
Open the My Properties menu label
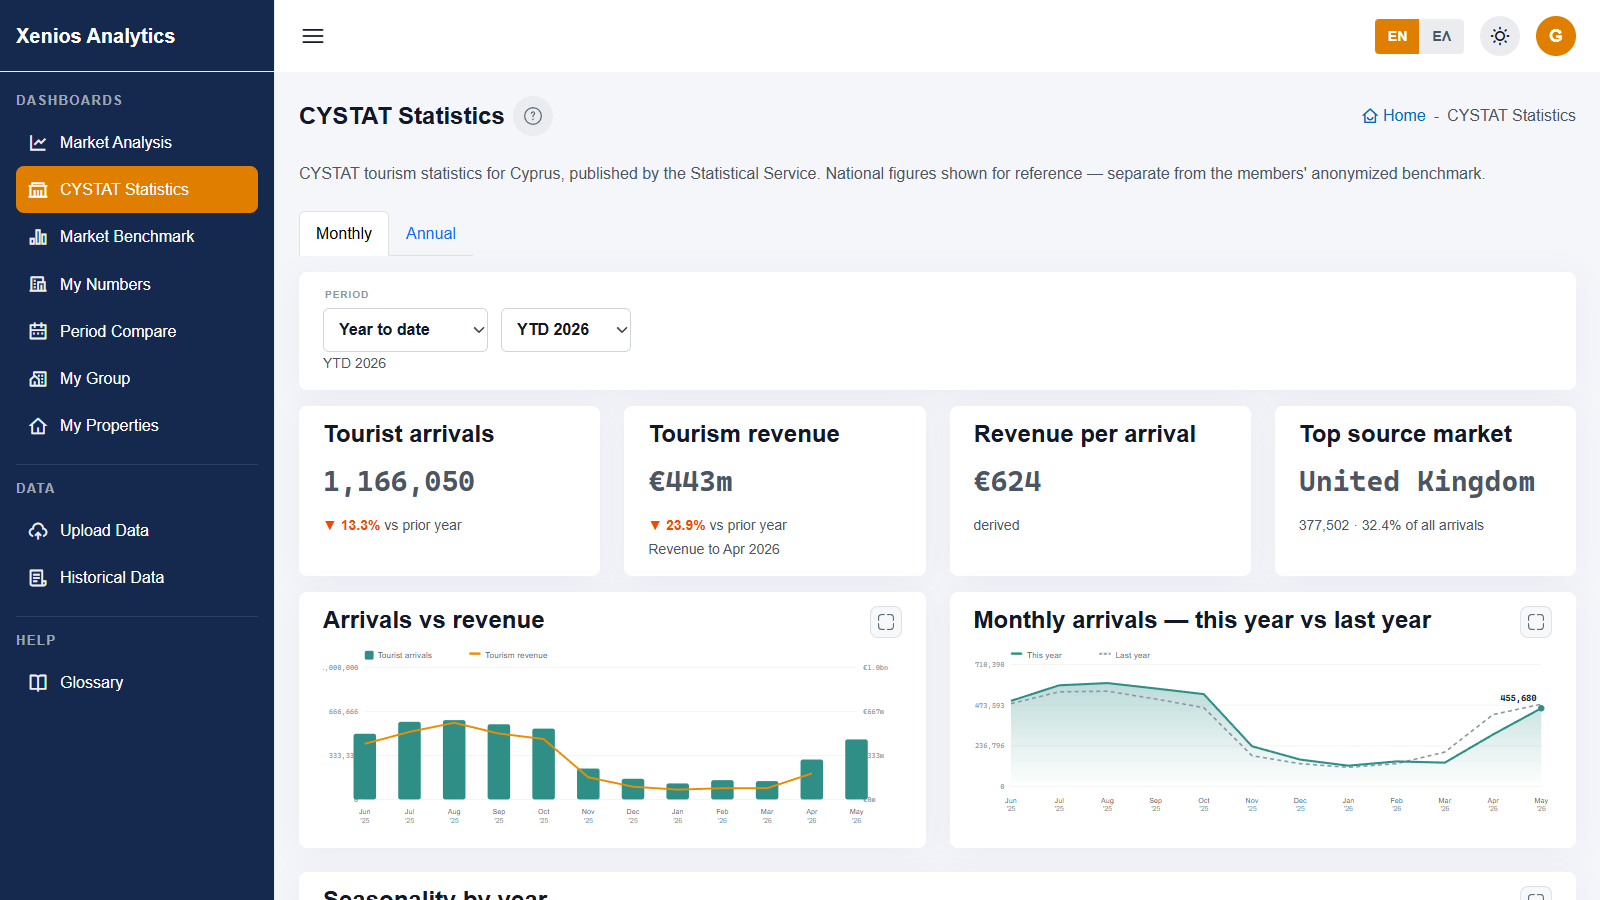109,426
